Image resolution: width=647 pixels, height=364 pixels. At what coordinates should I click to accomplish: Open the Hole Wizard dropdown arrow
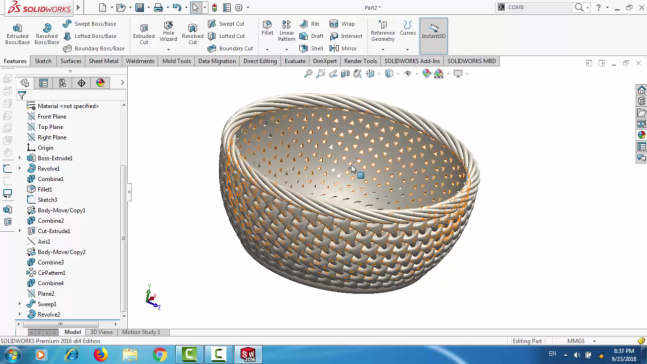coord(168,50)
